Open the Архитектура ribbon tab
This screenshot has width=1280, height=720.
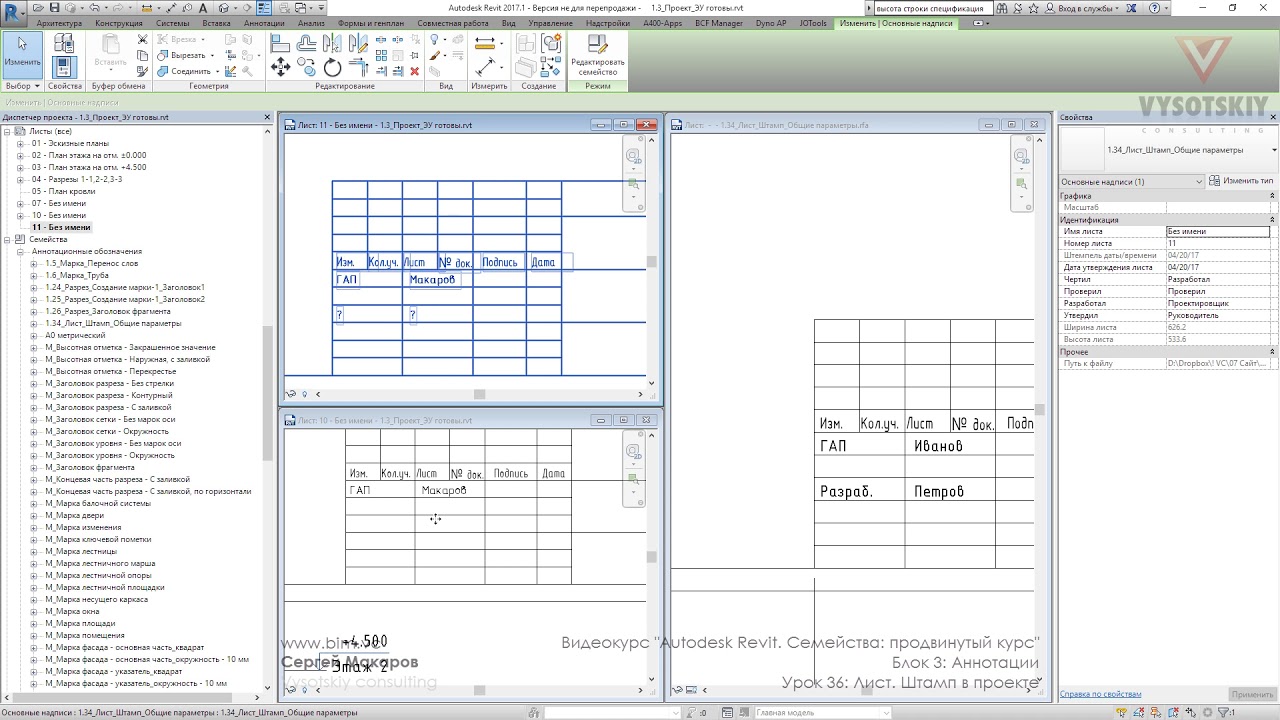tap(59, 22)
